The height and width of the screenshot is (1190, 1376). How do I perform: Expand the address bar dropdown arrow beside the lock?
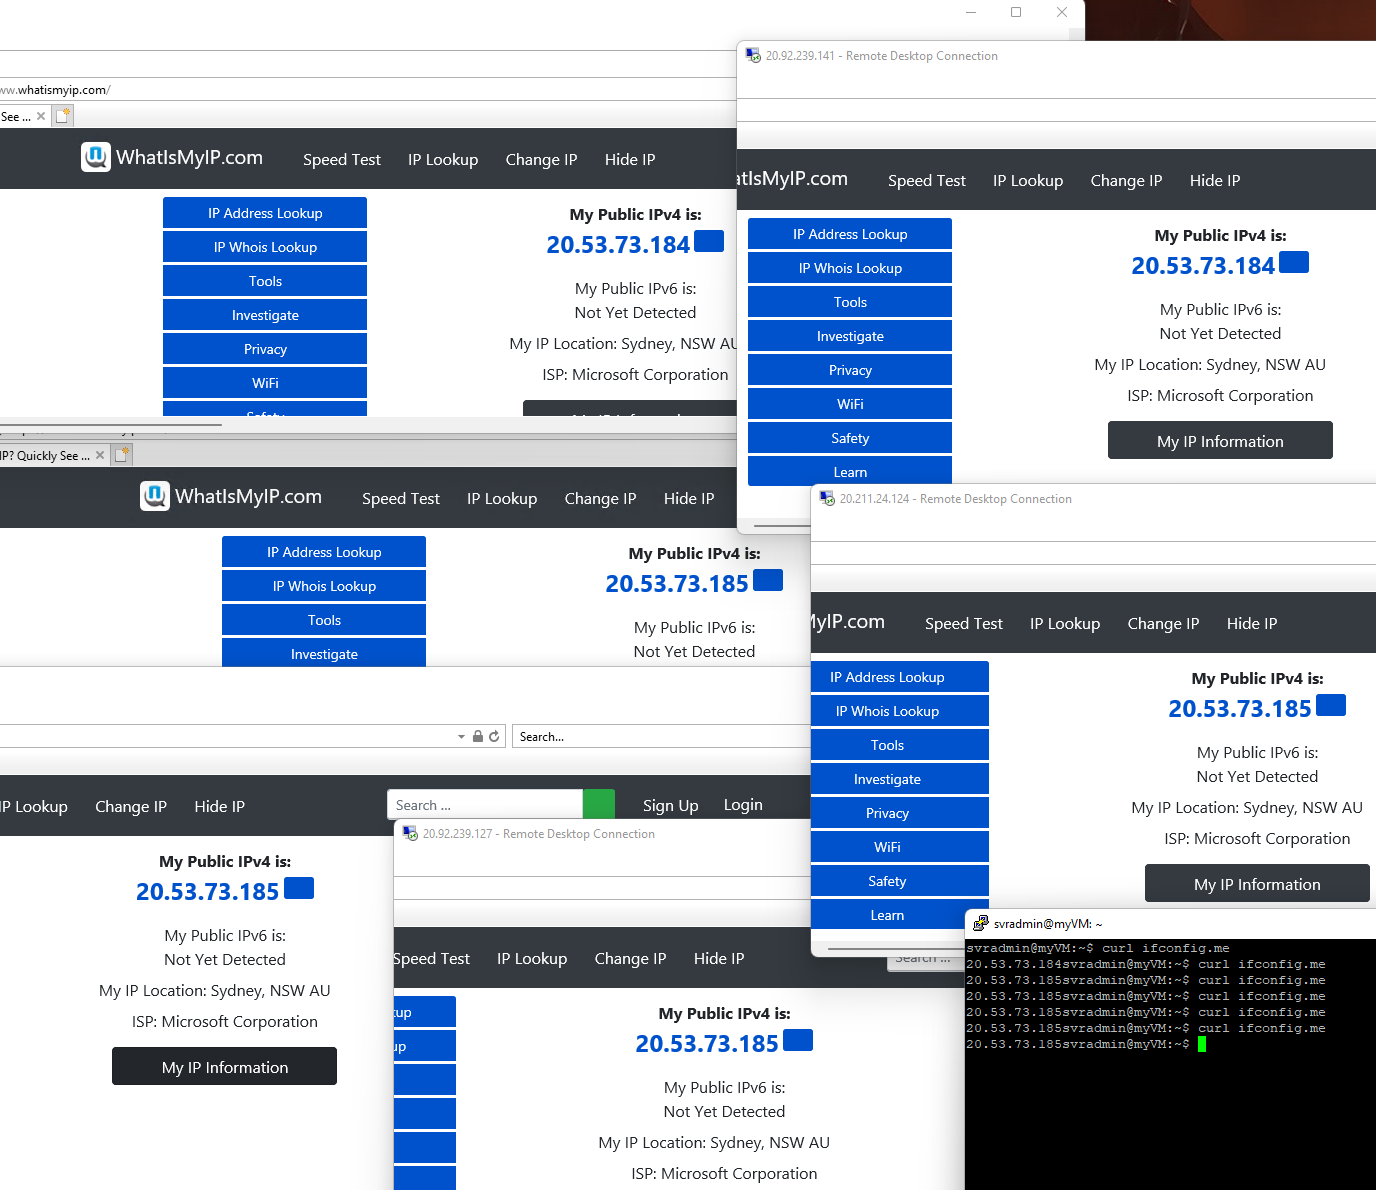pos(461,737)
